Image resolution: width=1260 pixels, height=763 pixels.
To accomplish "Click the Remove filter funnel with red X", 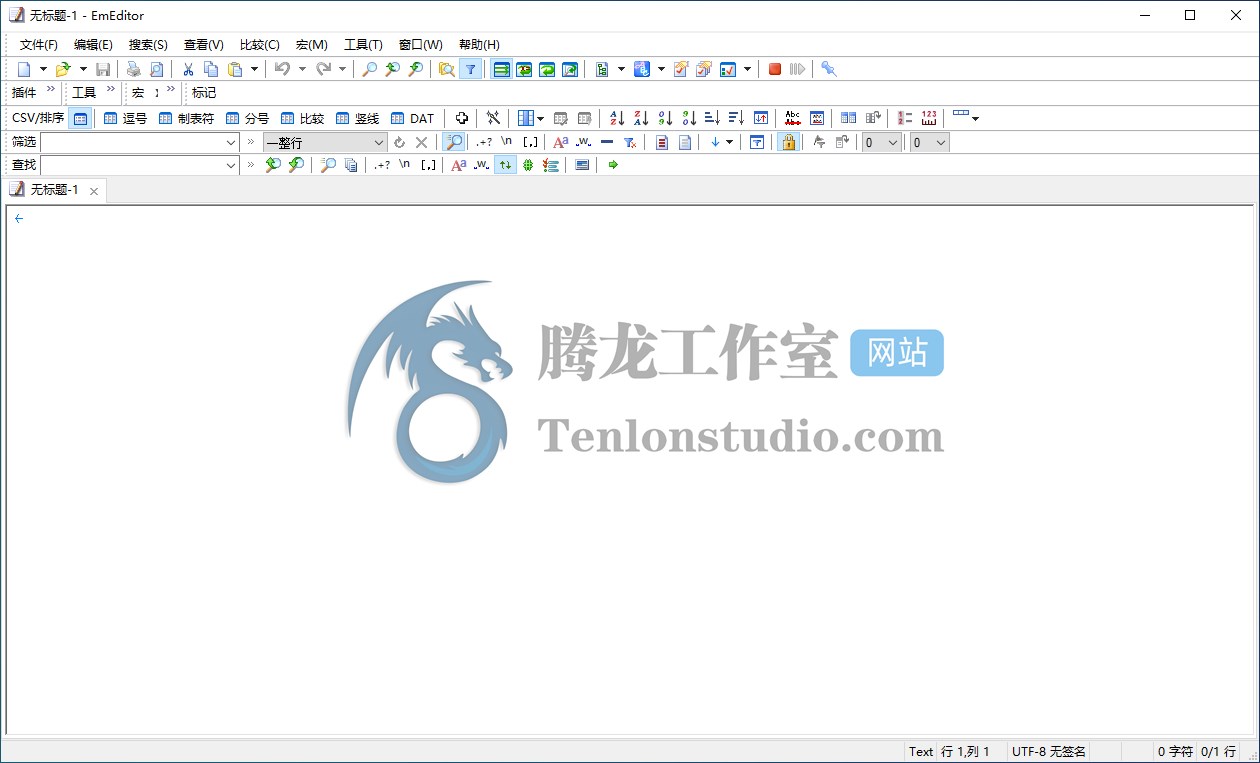I will click(x=630, y=142).
